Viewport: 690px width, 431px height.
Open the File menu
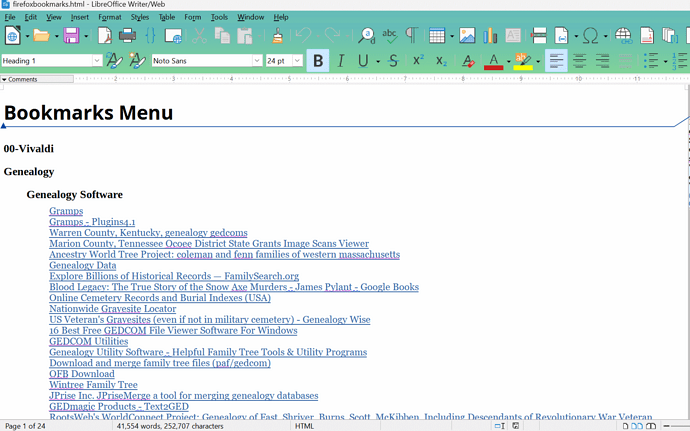coord(10,17)
